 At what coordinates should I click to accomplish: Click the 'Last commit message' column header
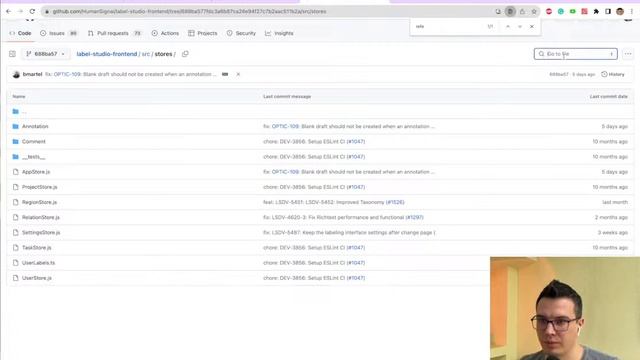coord(287,96)
